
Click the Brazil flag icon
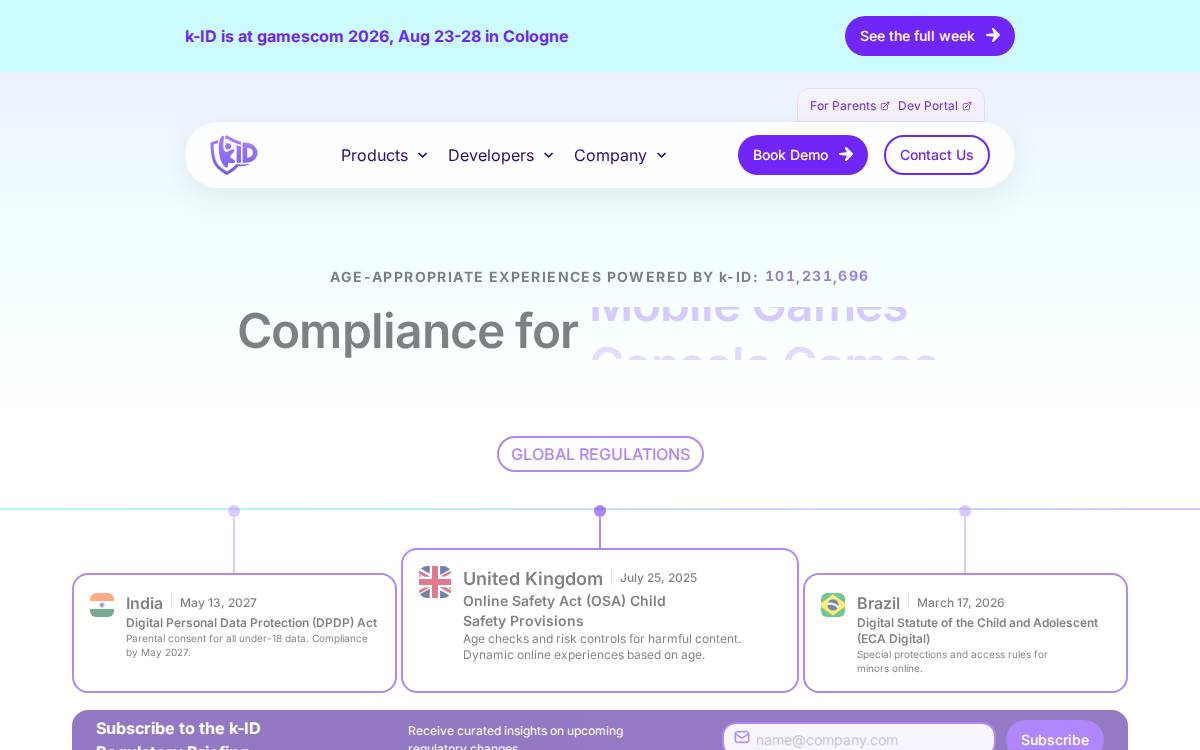click(833, 605)
